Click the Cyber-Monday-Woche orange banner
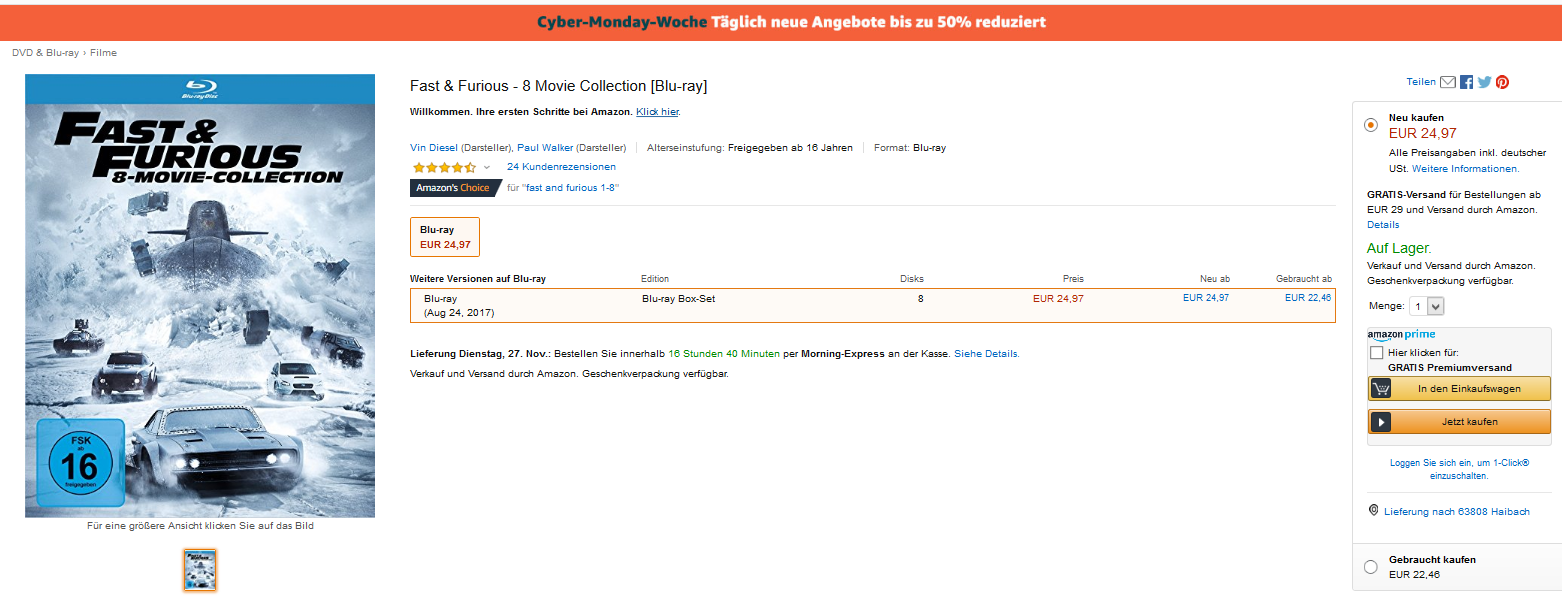The width and height of the screenshot is (1562, 599). pyautogui.click(x=781, y=22)
